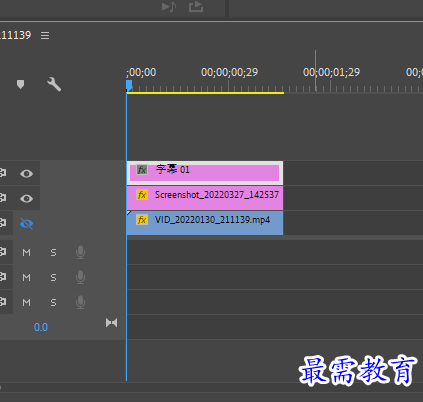
Task: Click master track icon beside 0.0 value
Action: point(111,323)
